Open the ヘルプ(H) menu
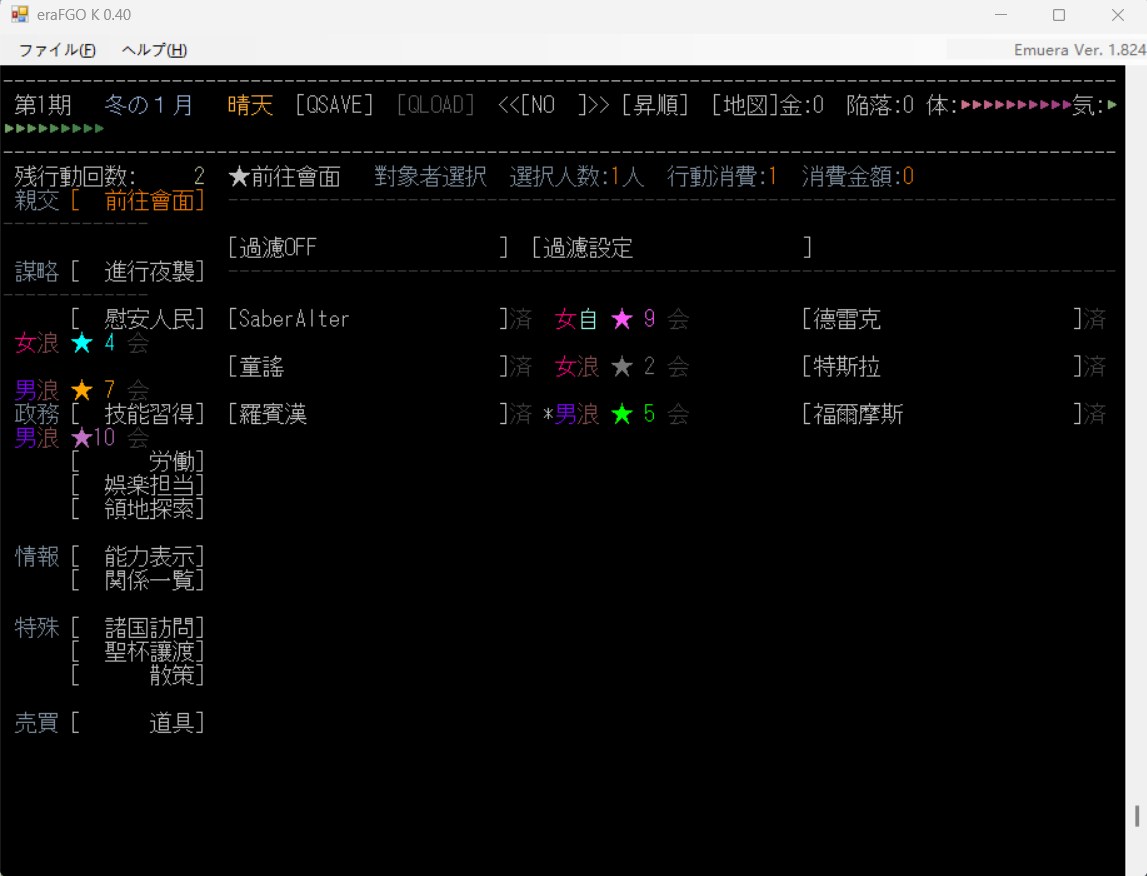This screenshot has height=876, width=1147. click(154, 50)
